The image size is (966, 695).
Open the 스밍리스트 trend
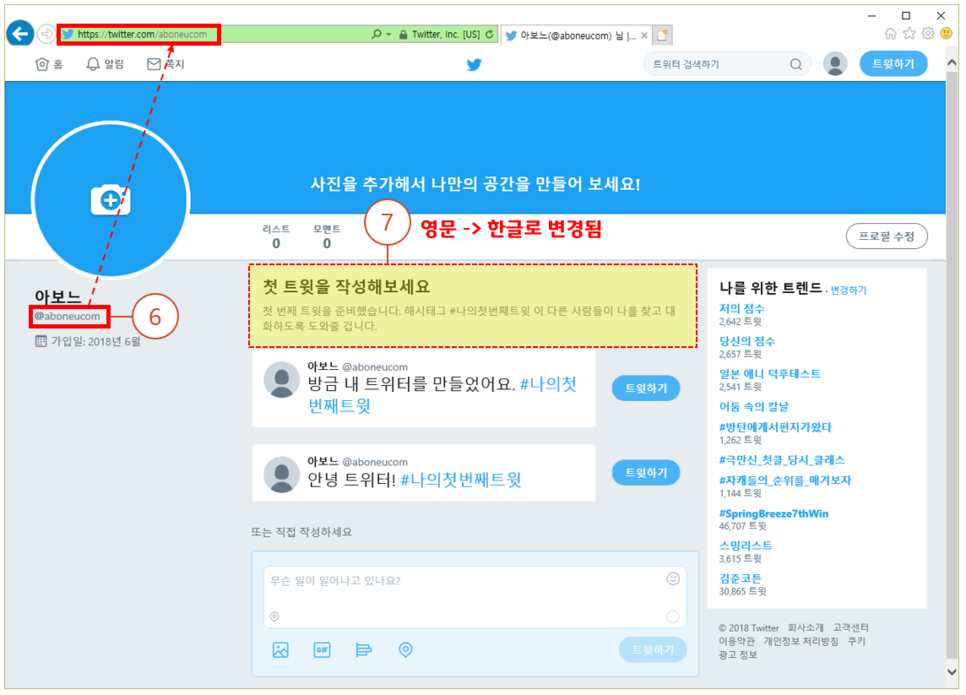[x=745, y=546]
